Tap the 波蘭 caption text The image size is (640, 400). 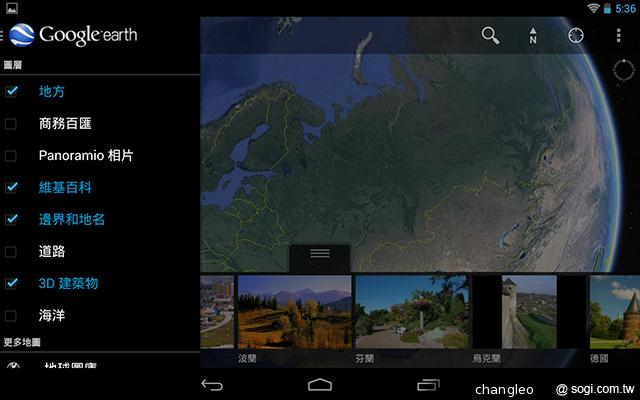coord(247,359)
